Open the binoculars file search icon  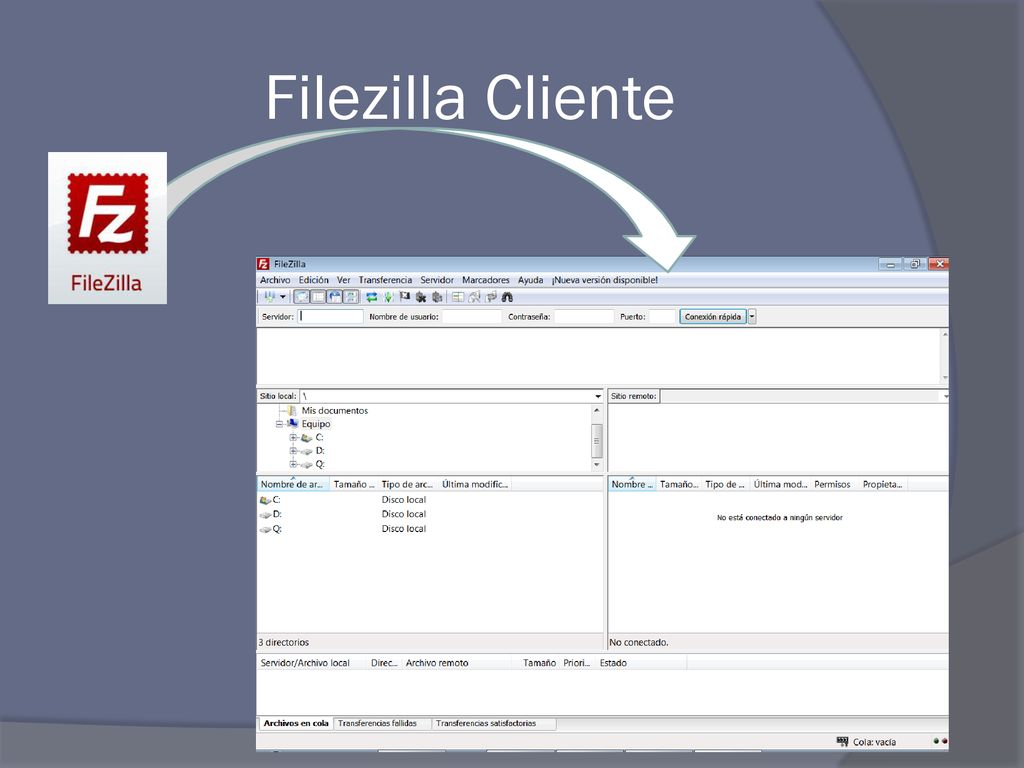507,297
